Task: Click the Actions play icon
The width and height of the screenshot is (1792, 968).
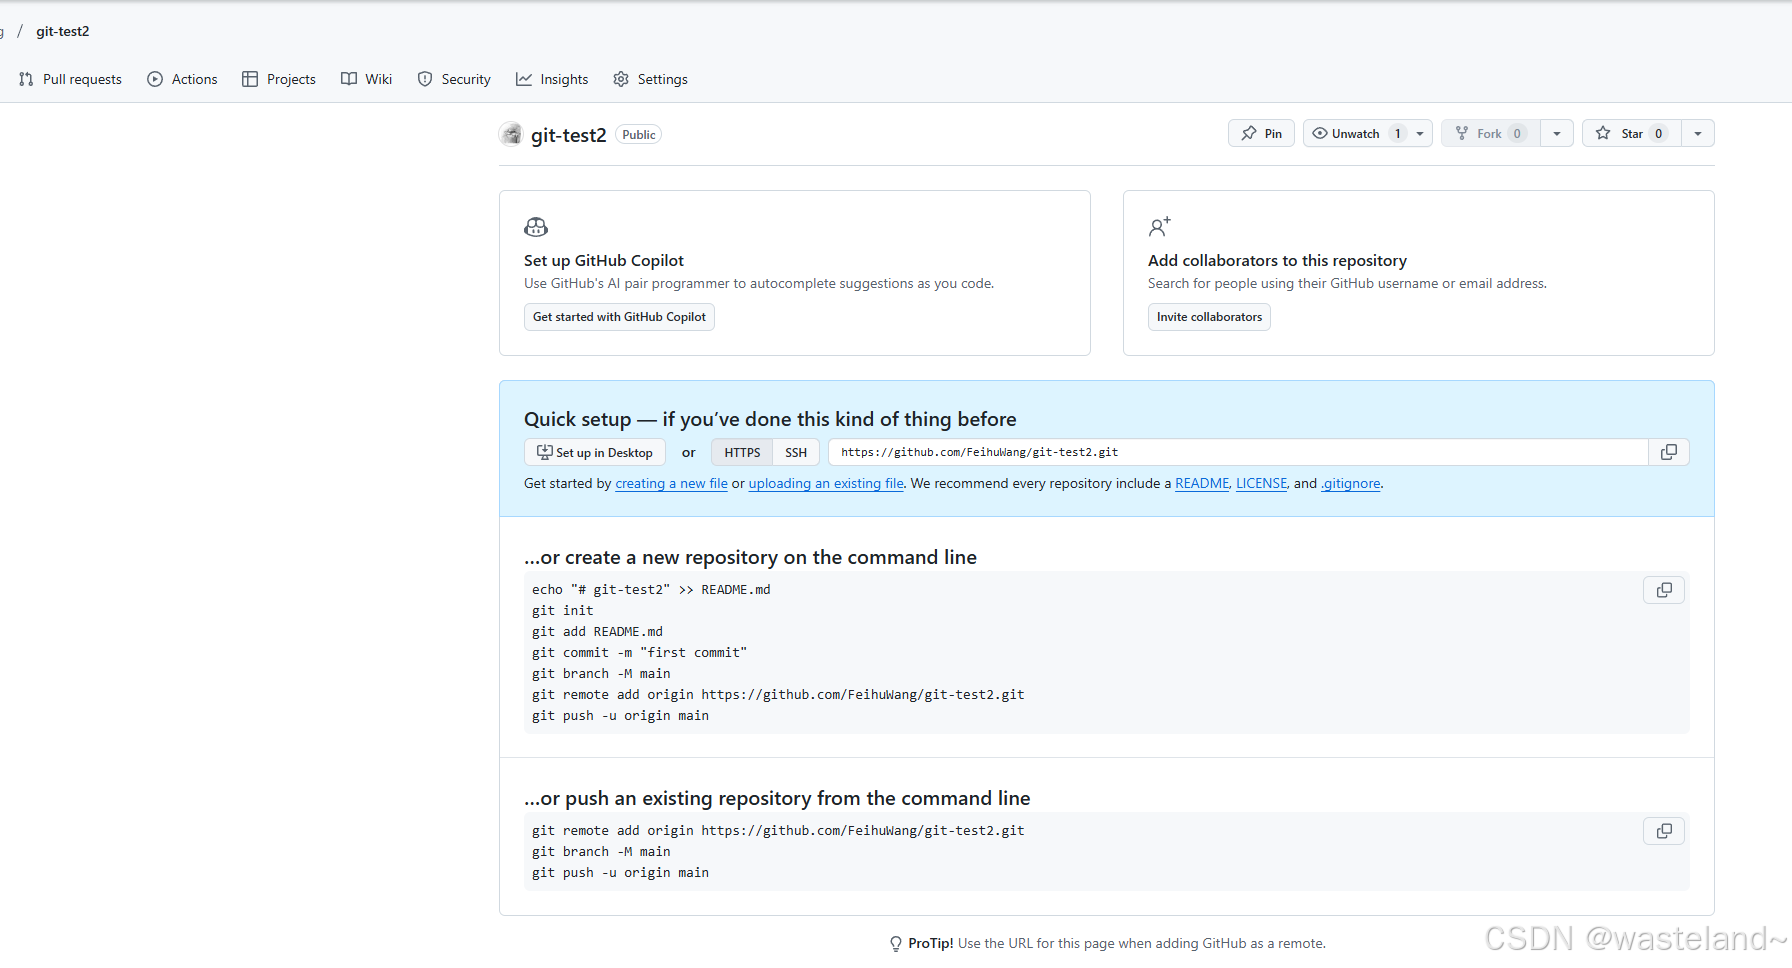Action: pyautogui.click(x=155, y=79)
